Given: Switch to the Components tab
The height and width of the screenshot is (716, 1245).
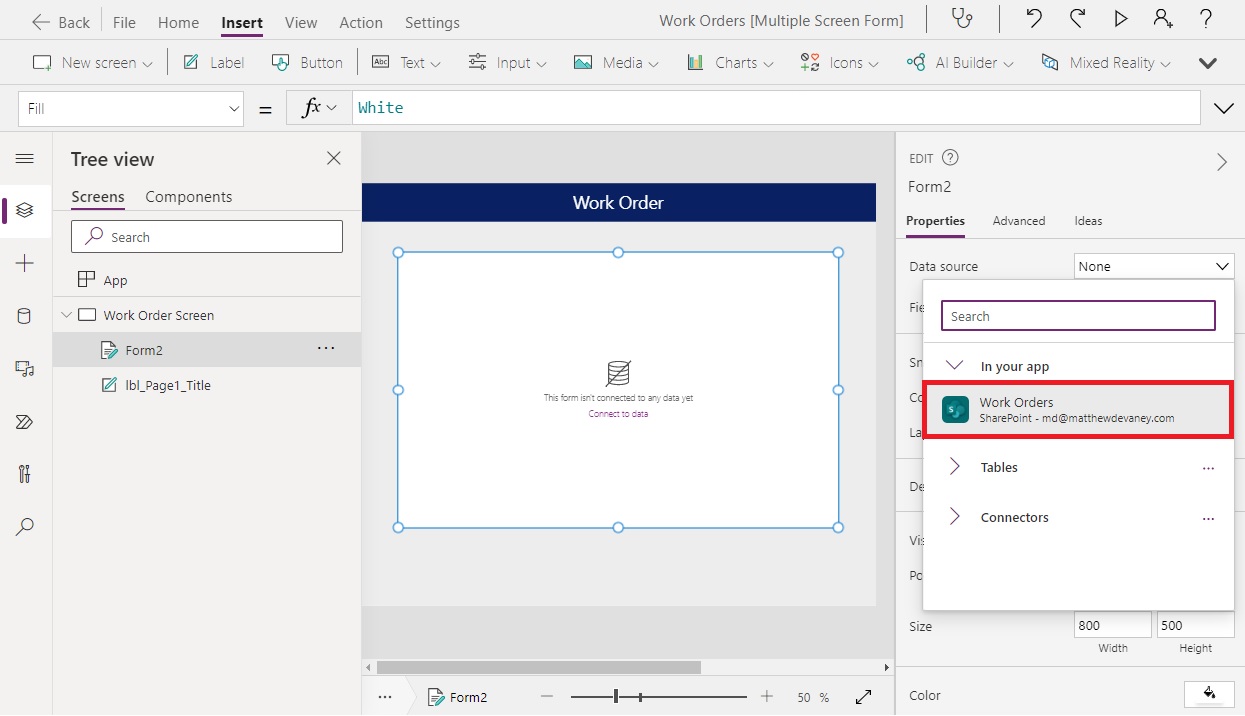Looking at the screenshot, I should 189,197.
